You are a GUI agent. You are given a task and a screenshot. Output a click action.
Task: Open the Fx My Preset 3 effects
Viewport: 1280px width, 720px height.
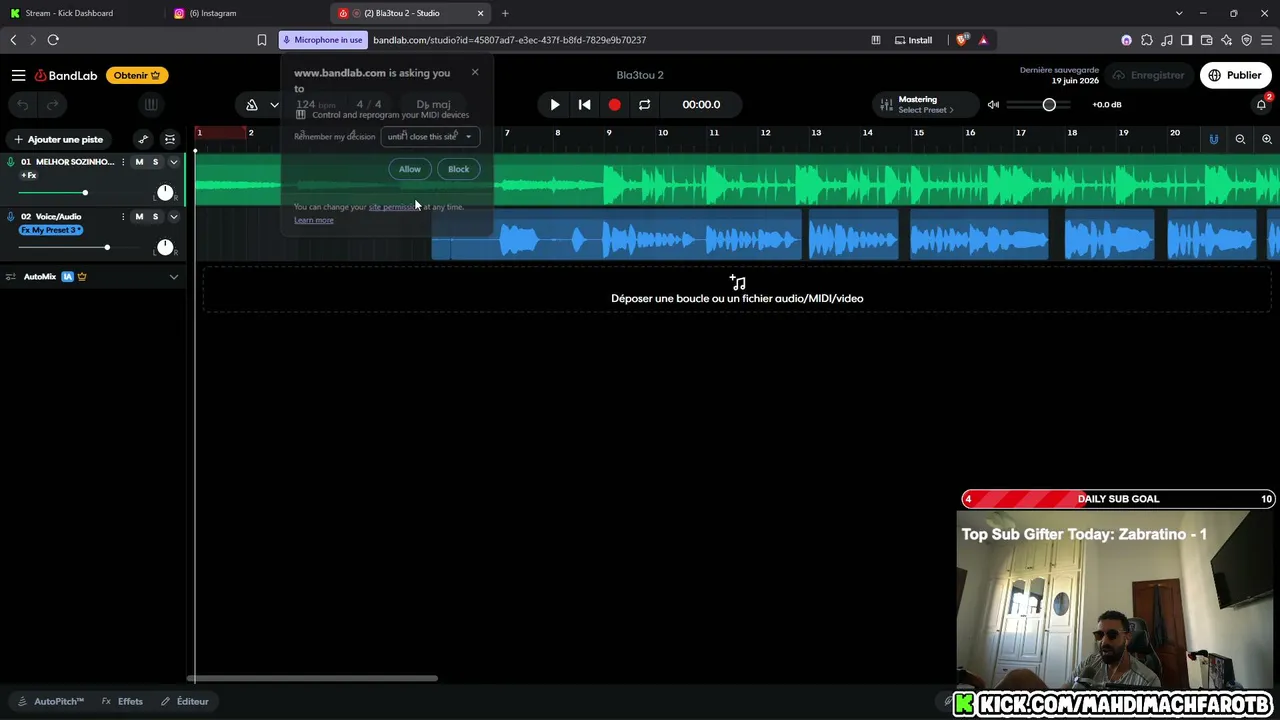tap(51, 230)
